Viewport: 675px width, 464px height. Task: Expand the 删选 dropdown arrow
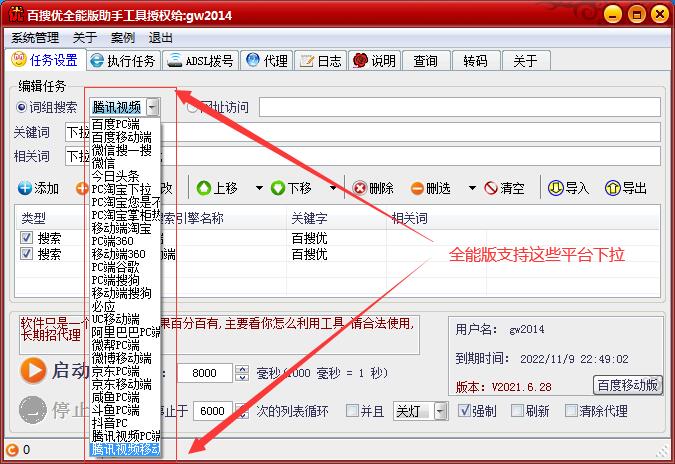click(472, 188)
